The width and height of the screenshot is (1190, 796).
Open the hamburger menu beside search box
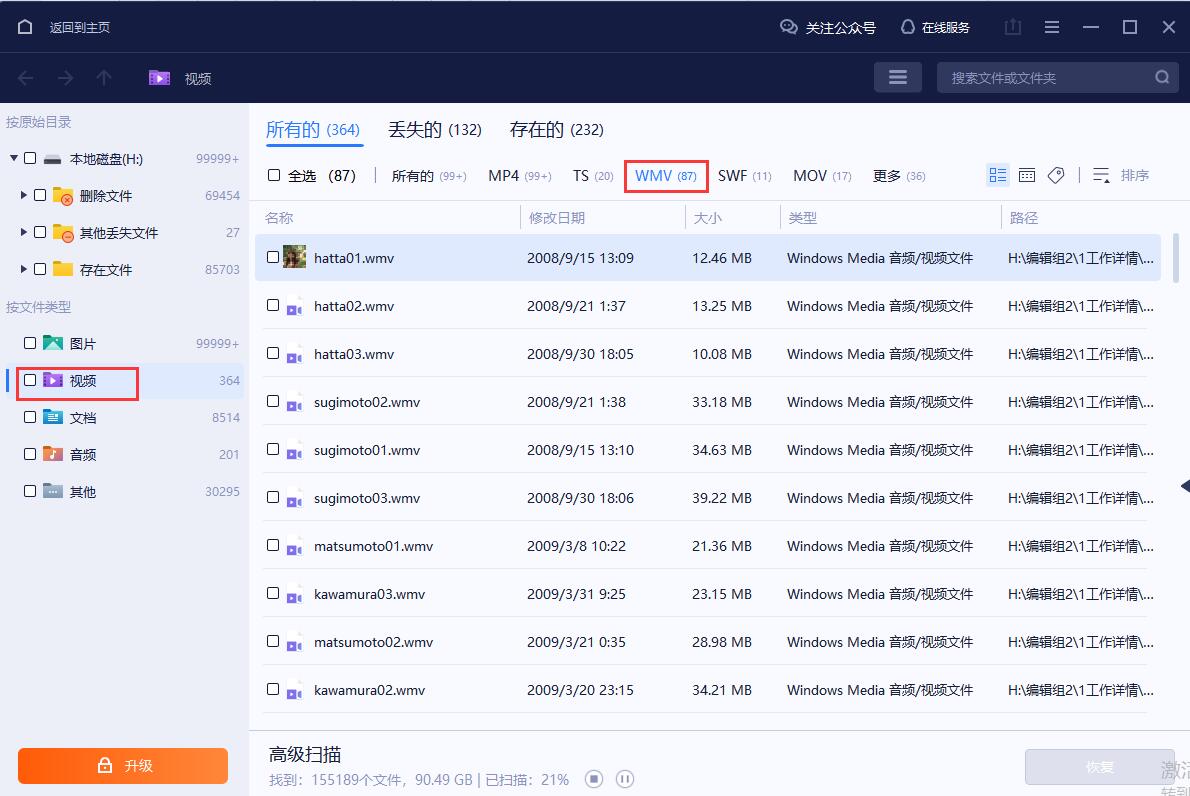click(897, 76)
